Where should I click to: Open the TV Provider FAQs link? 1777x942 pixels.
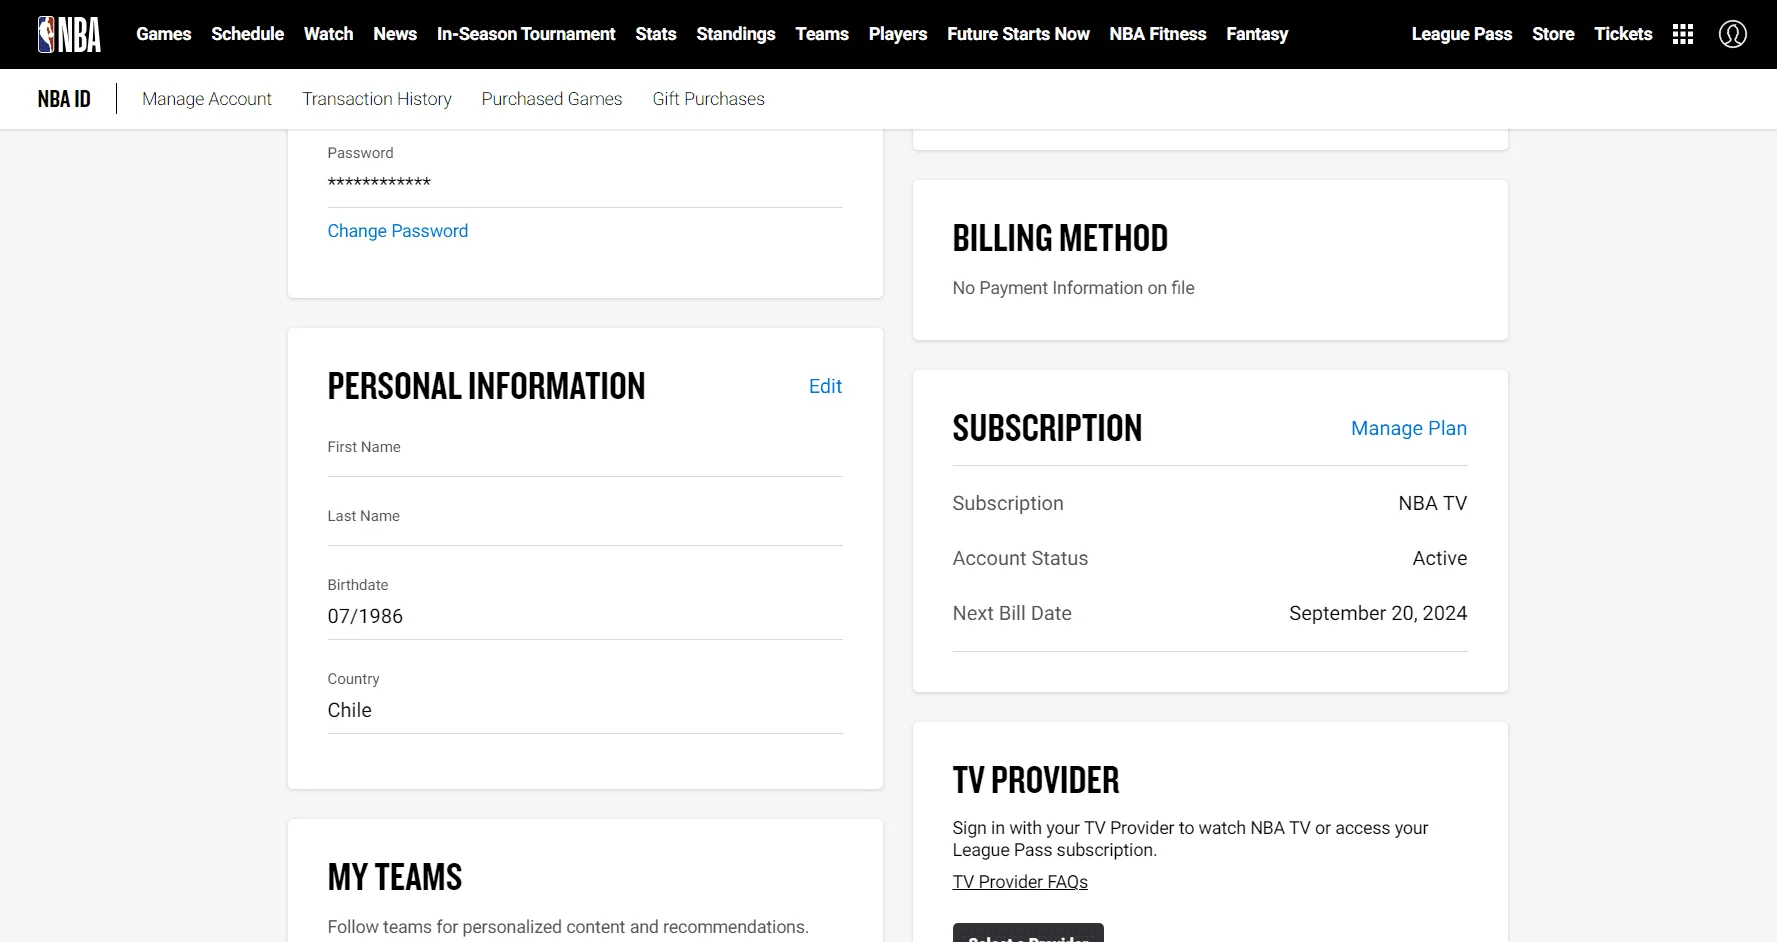coord(1020,882)
